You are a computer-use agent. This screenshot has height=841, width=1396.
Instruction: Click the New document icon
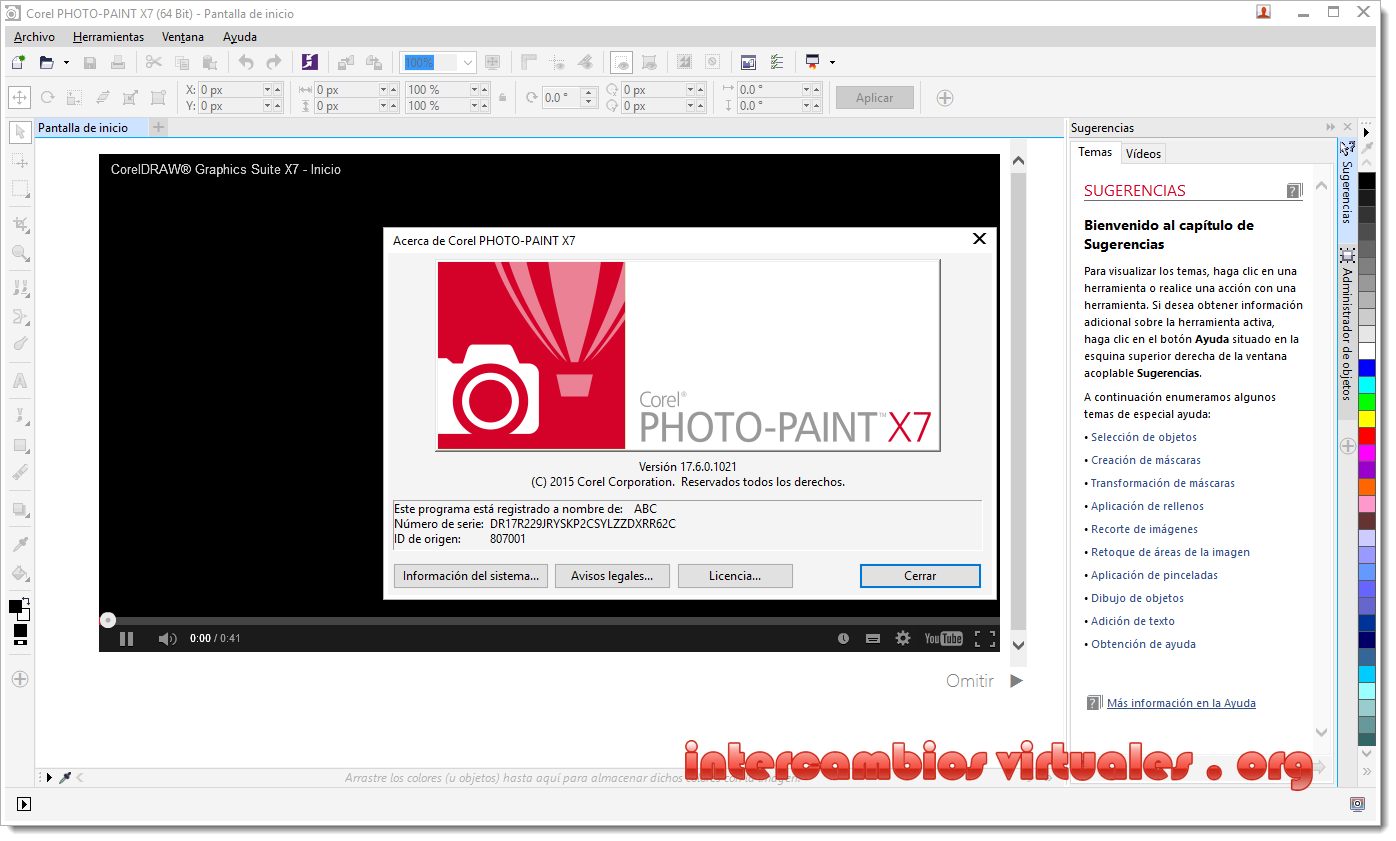(18, 62)
